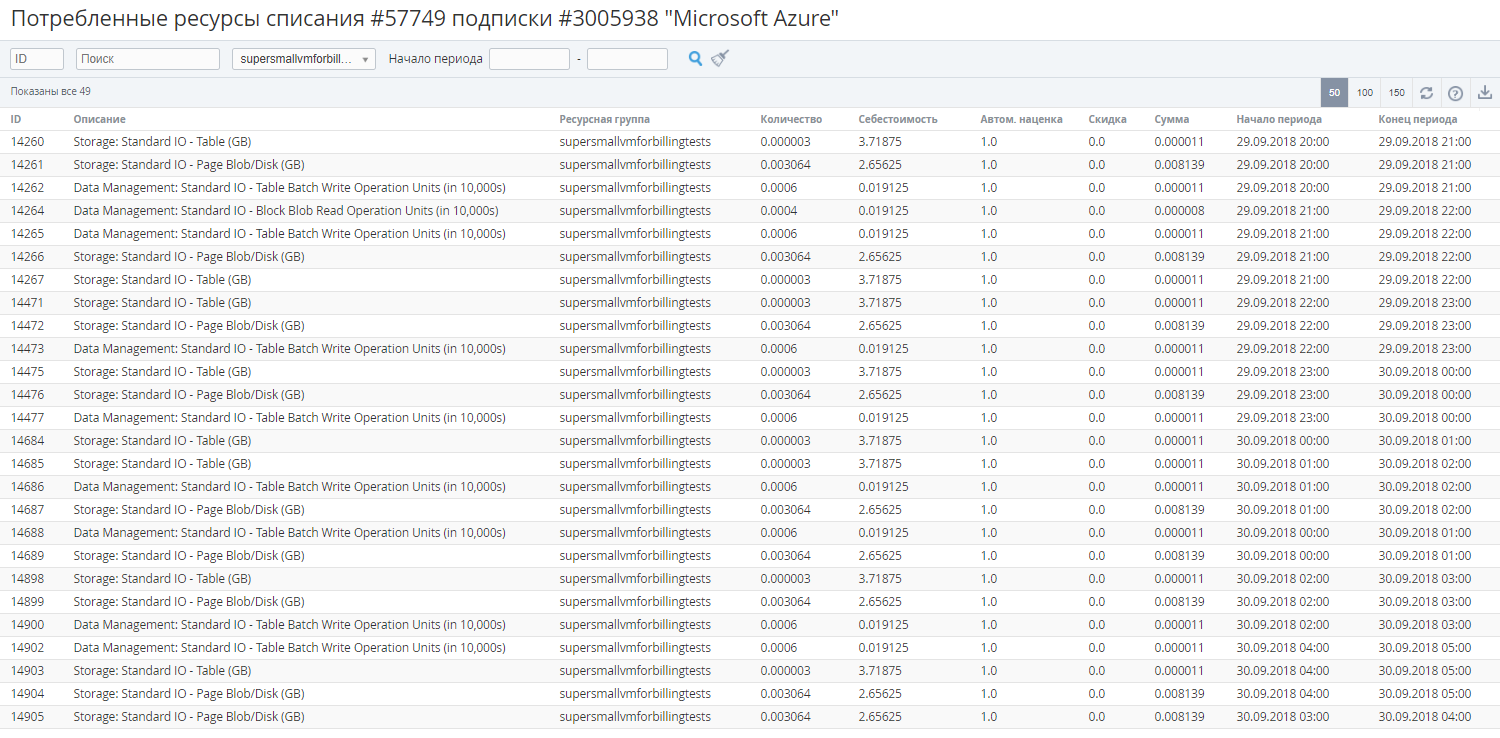Select the ID cell 14475
The height and width of the screenshot is (738, 1500).
point(27,372)
